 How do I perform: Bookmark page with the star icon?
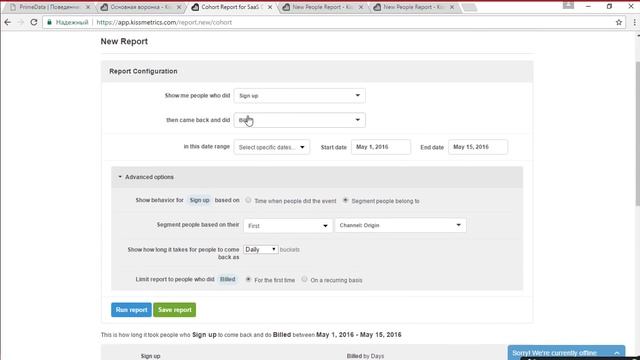point(619,22)
